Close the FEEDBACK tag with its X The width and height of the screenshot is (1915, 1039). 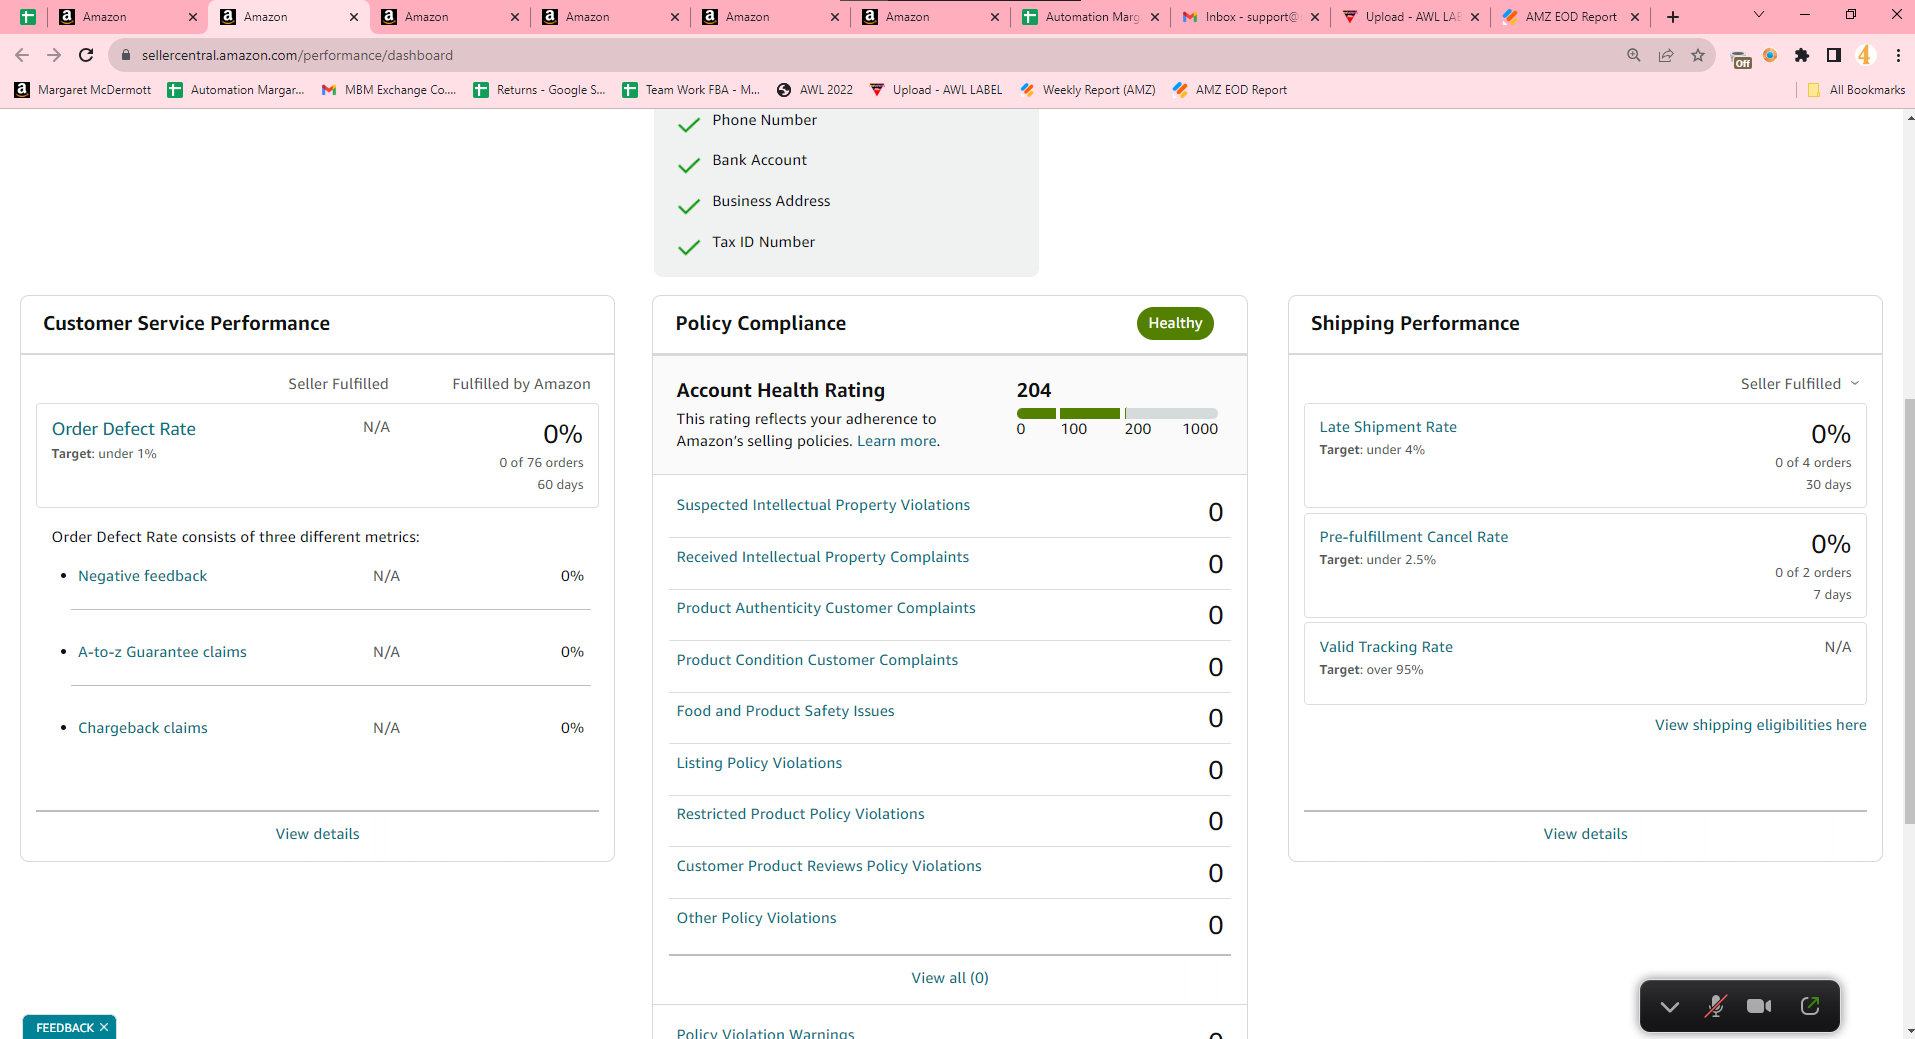coord(104,1027)
